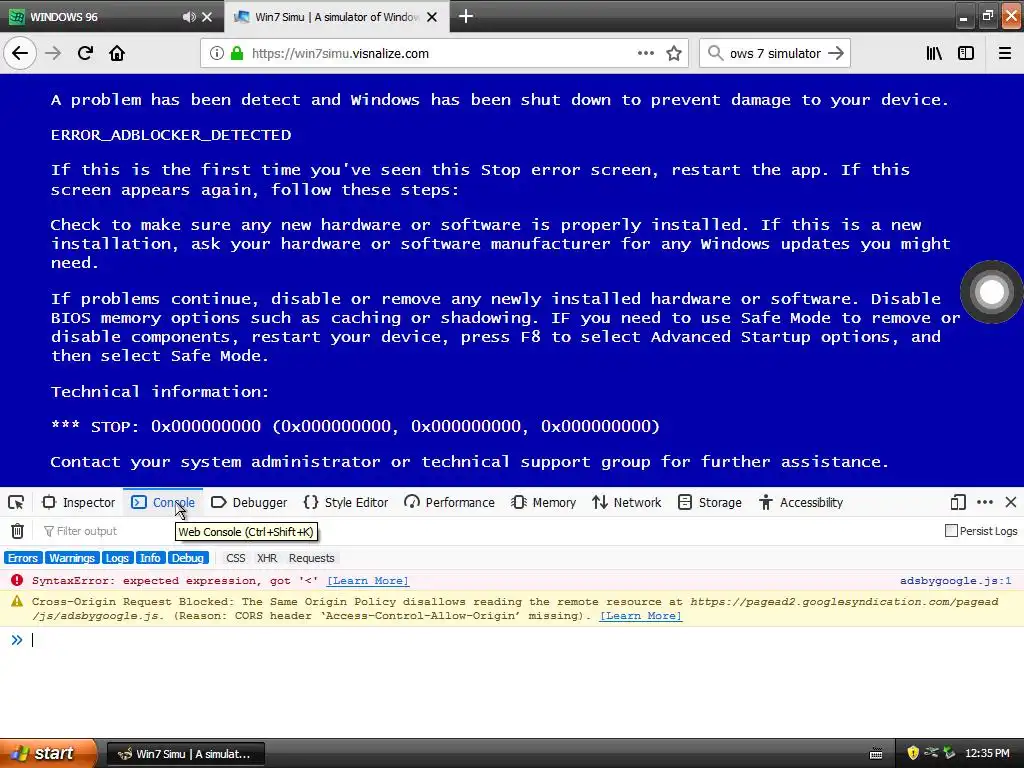
Task: Close the WINDOWS 96 tab
Action: pos(207,17)
